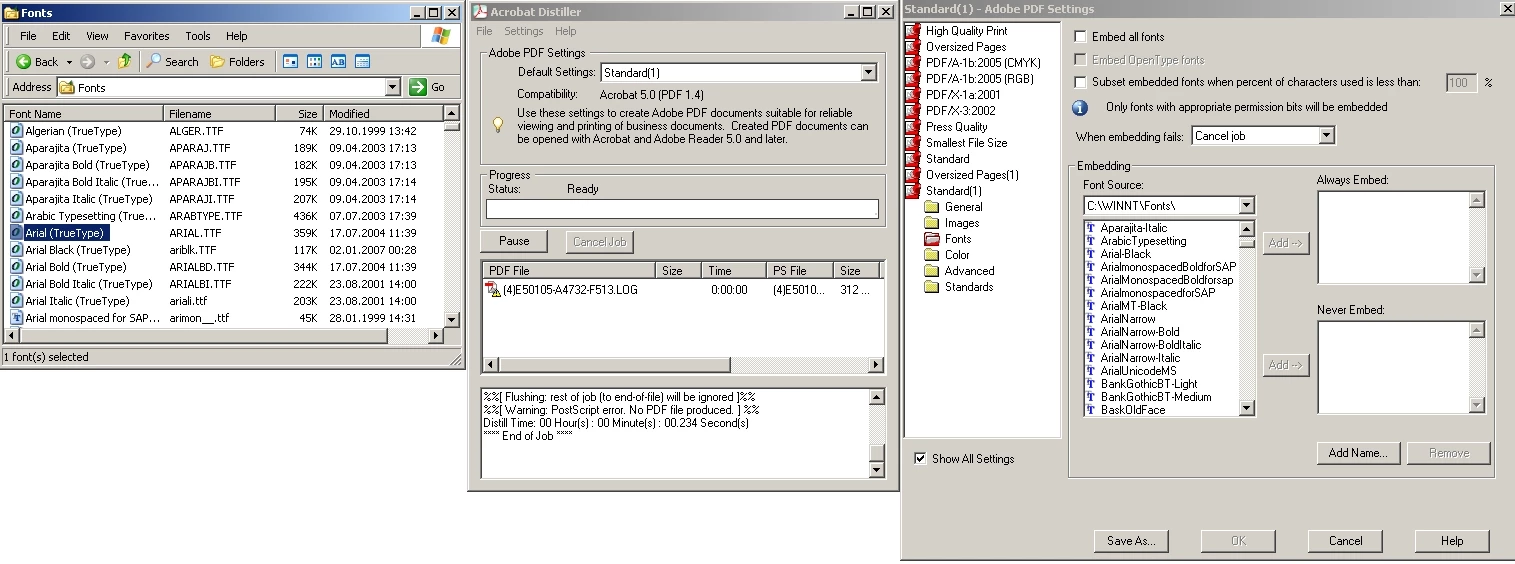Open the Standards settings folder
Screen dimensions: 1515x564
pos(932,287)
